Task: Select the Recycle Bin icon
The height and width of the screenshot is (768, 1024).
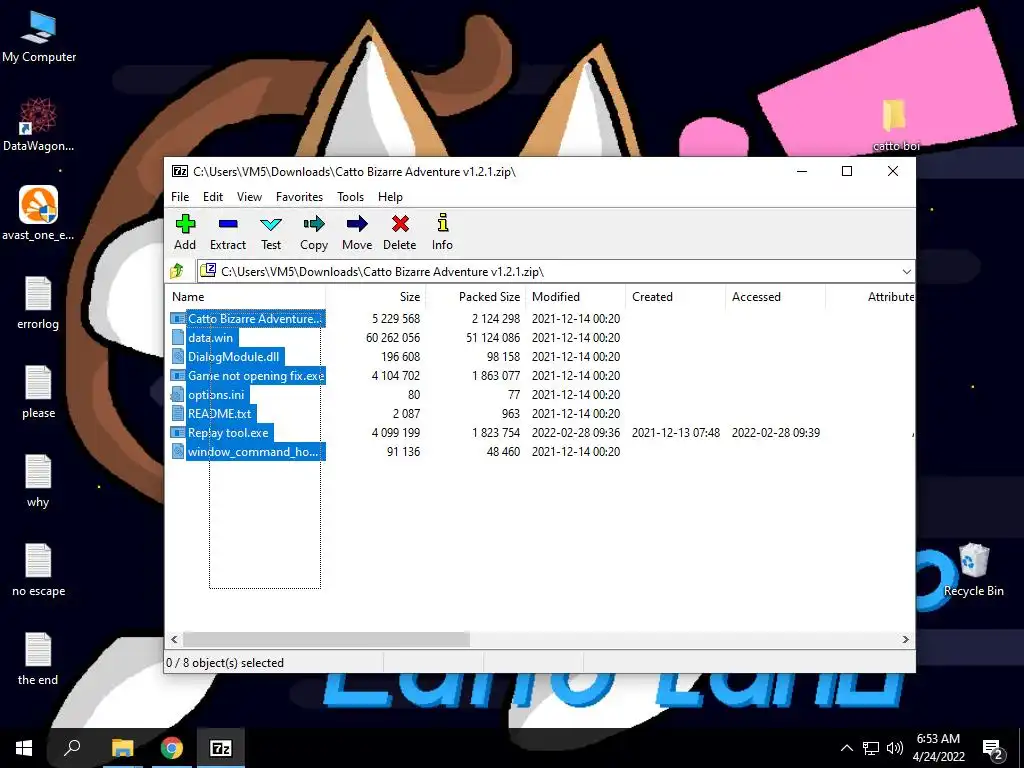Action: click(974, 570)
